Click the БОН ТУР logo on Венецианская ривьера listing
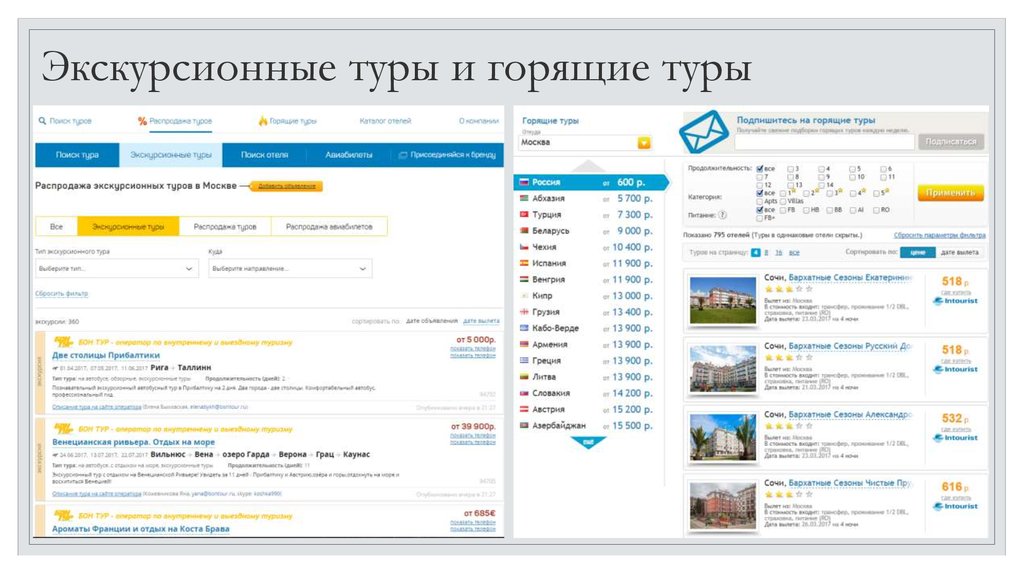Viewport: 1024px width, 574px height. tap(63, 429)
